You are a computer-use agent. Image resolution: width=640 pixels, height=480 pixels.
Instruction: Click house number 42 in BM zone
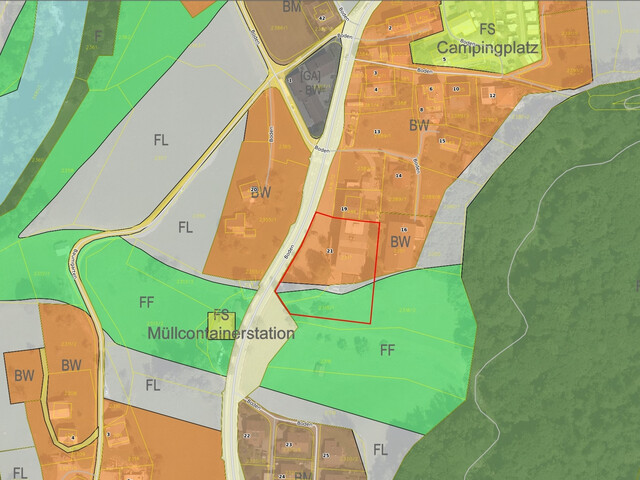[321, 18]
